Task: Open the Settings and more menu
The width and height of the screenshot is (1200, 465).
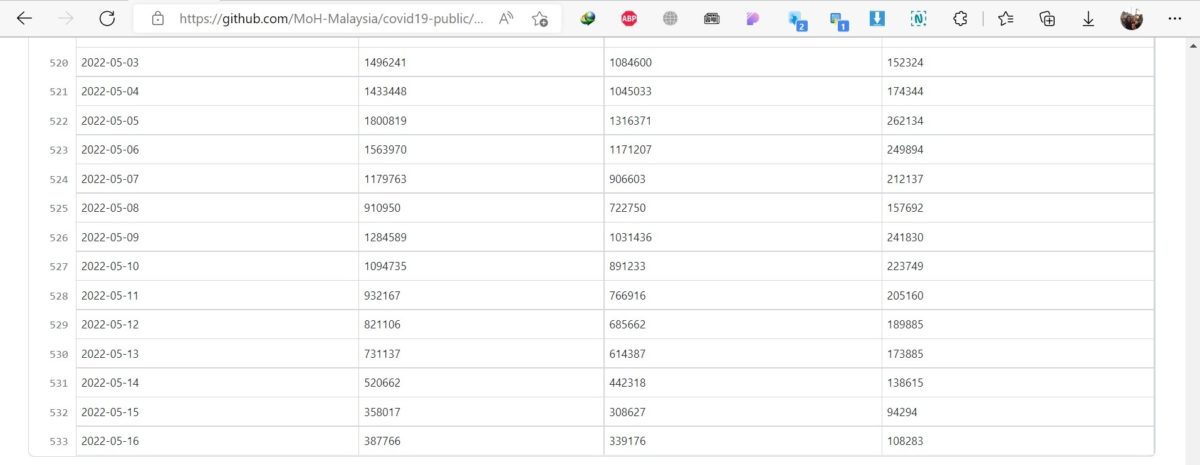Action: click(1175, 18)
